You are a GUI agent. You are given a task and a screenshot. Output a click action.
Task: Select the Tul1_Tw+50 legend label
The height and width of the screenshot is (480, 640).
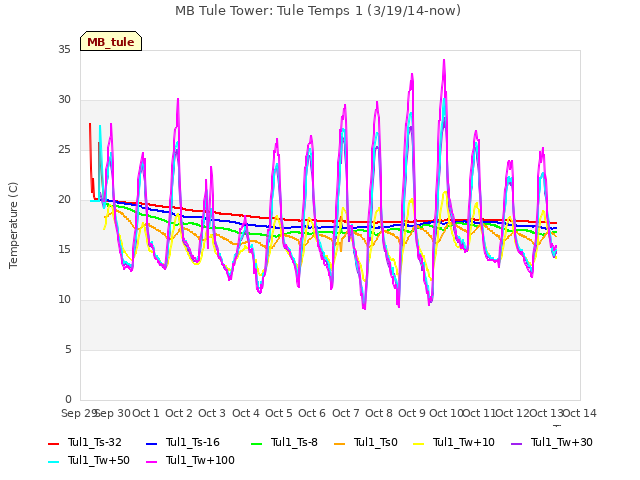(99, 460)
